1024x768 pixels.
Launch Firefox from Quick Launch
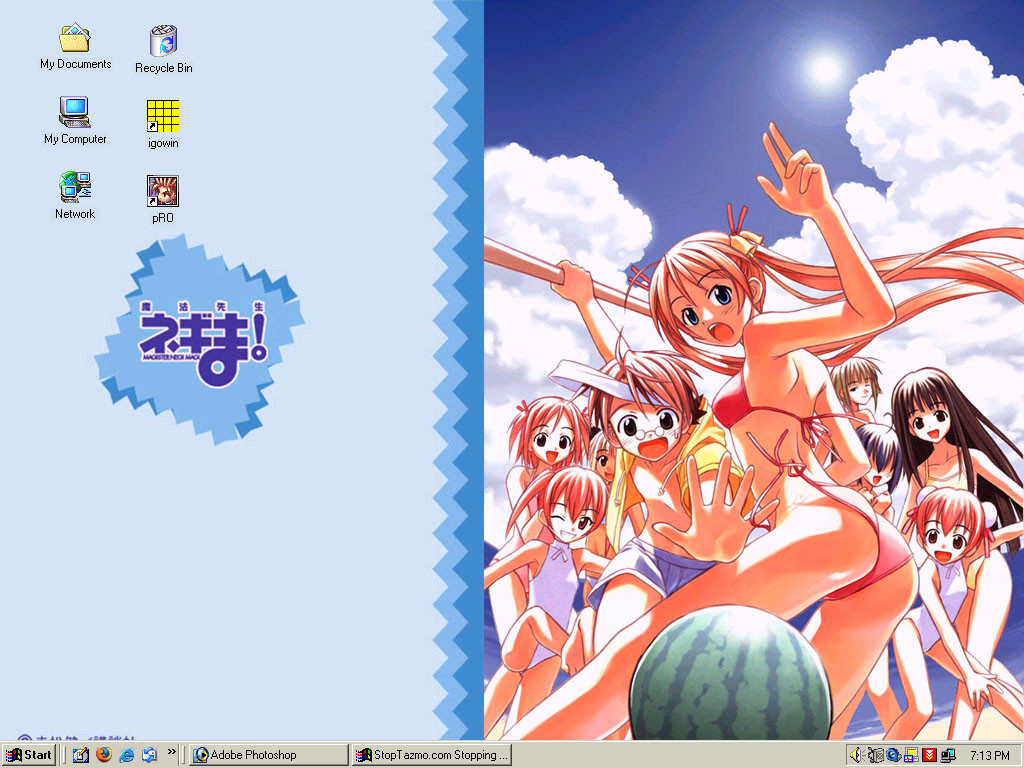click(104, 755)
